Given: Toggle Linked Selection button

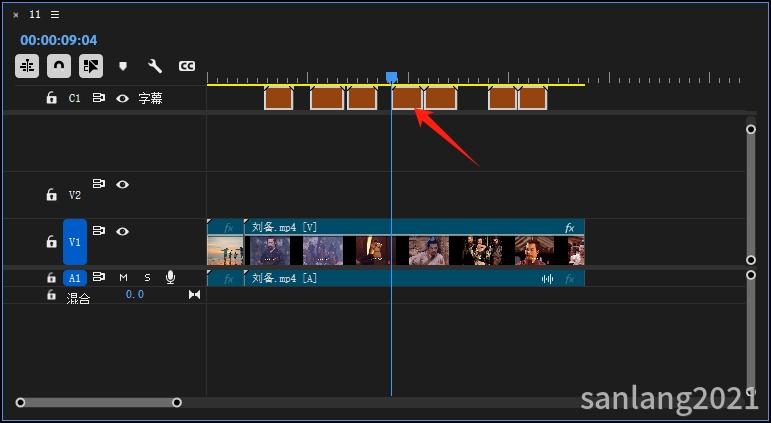Looking at the screenshot, I should [91, 66].
